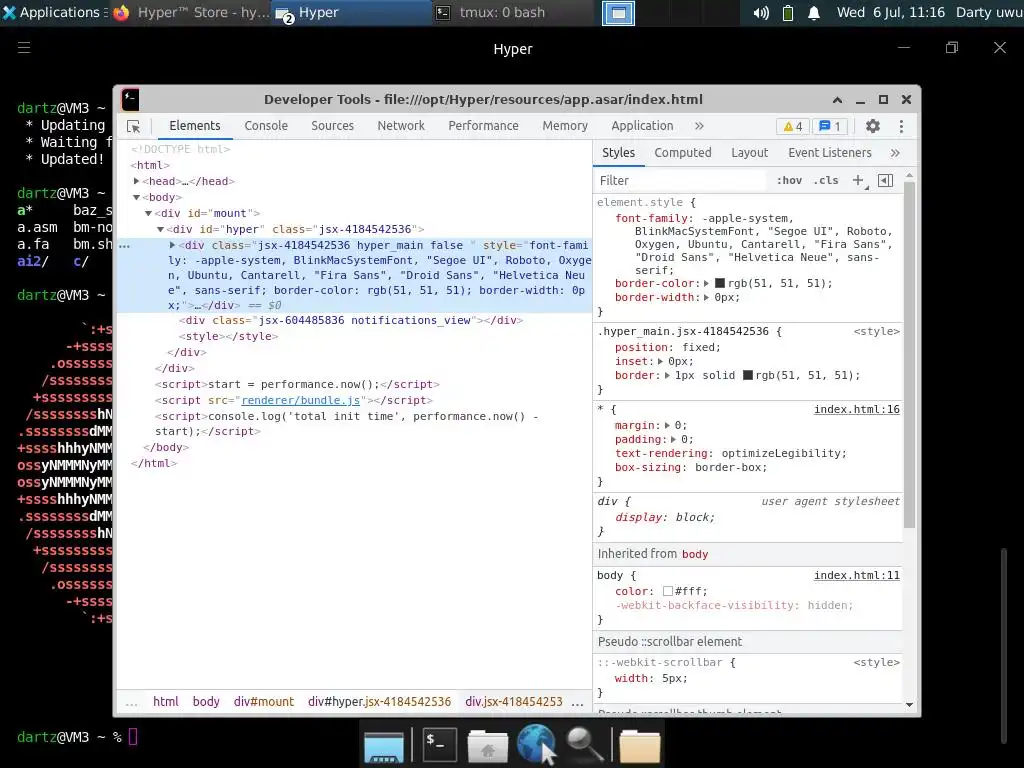This screenshot has height=768, width=1024.
Task: Toggle .cls element classes panel
Action: click(826, 180)
